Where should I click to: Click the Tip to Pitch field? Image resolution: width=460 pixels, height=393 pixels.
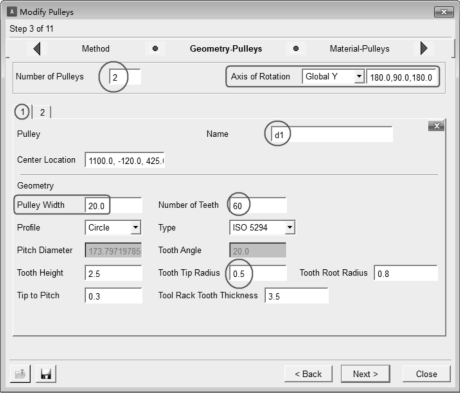click(113, 296)
